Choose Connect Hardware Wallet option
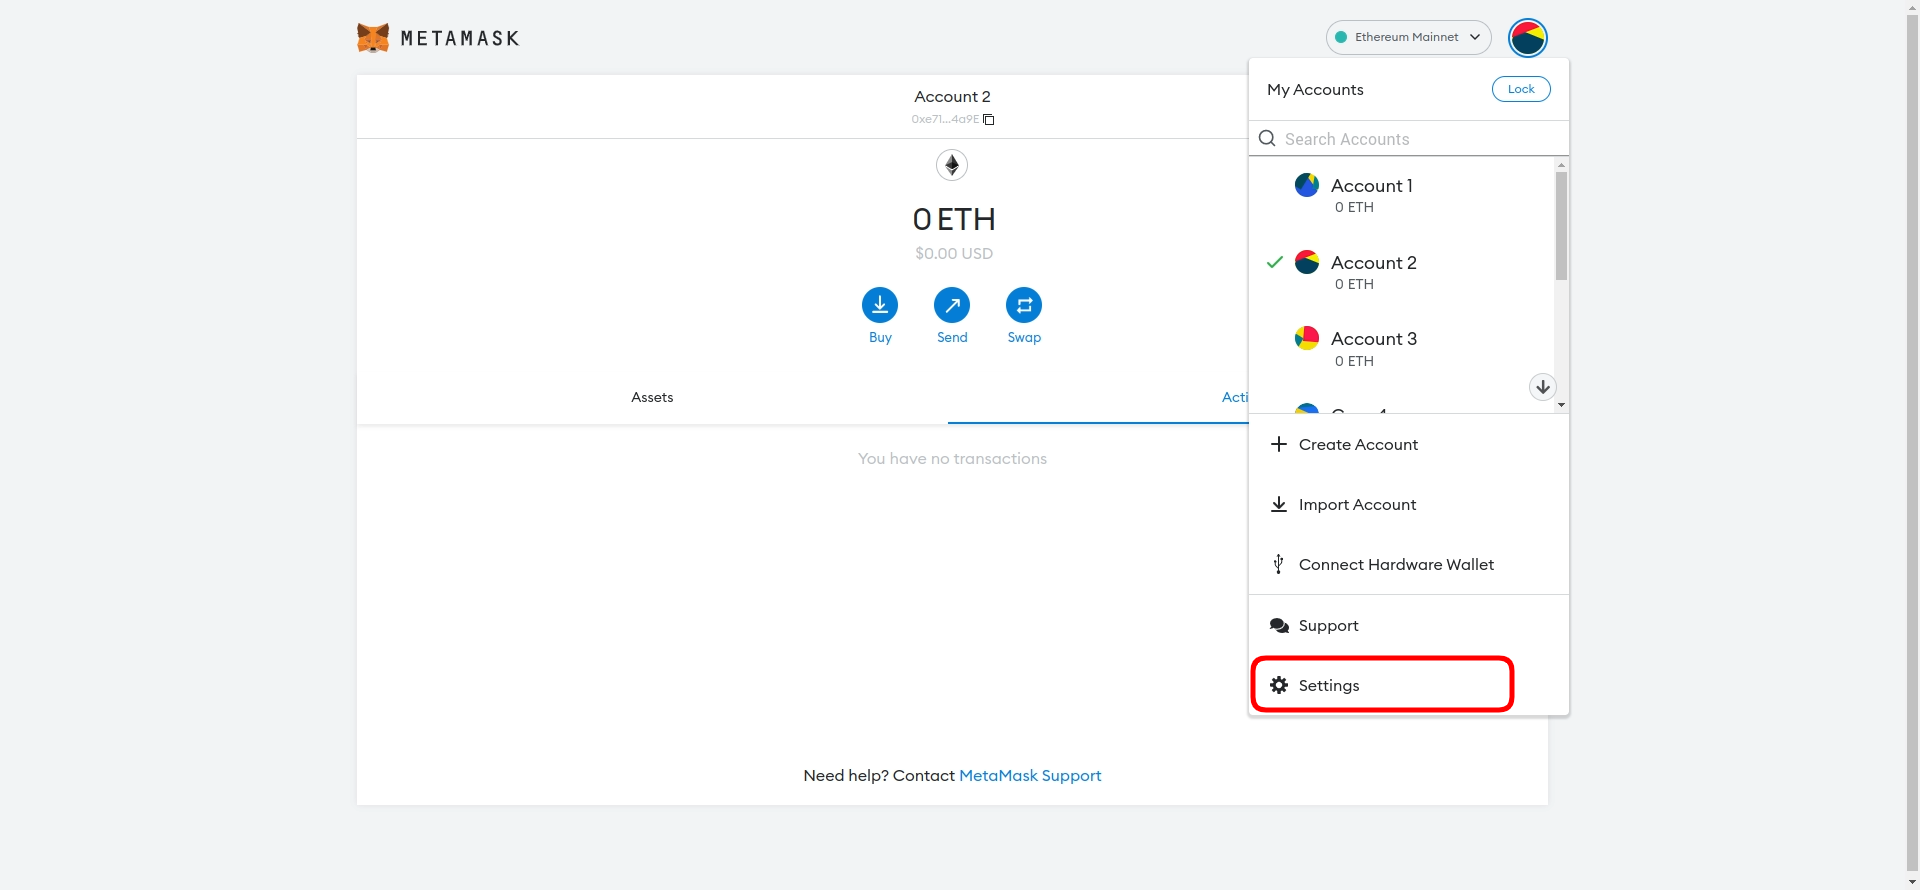The image size is (1920, 890). (x=1408, y=564)
